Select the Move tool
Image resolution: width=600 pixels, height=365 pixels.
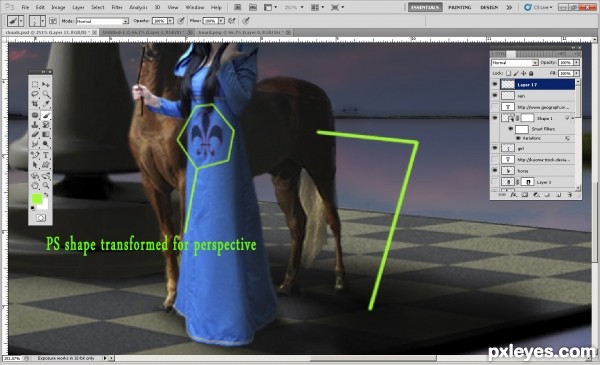coord(46,84)
